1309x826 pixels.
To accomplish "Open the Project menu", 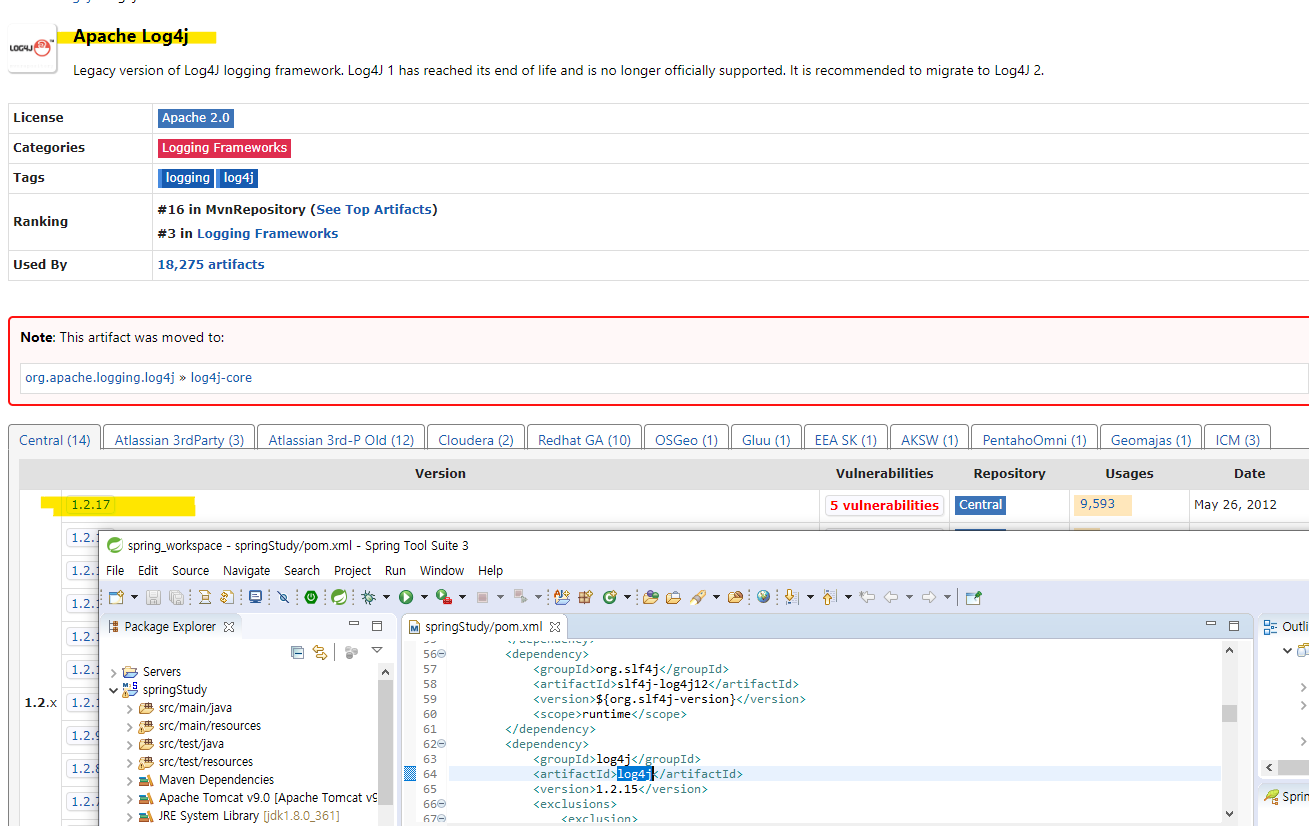I will pos(352,570).
